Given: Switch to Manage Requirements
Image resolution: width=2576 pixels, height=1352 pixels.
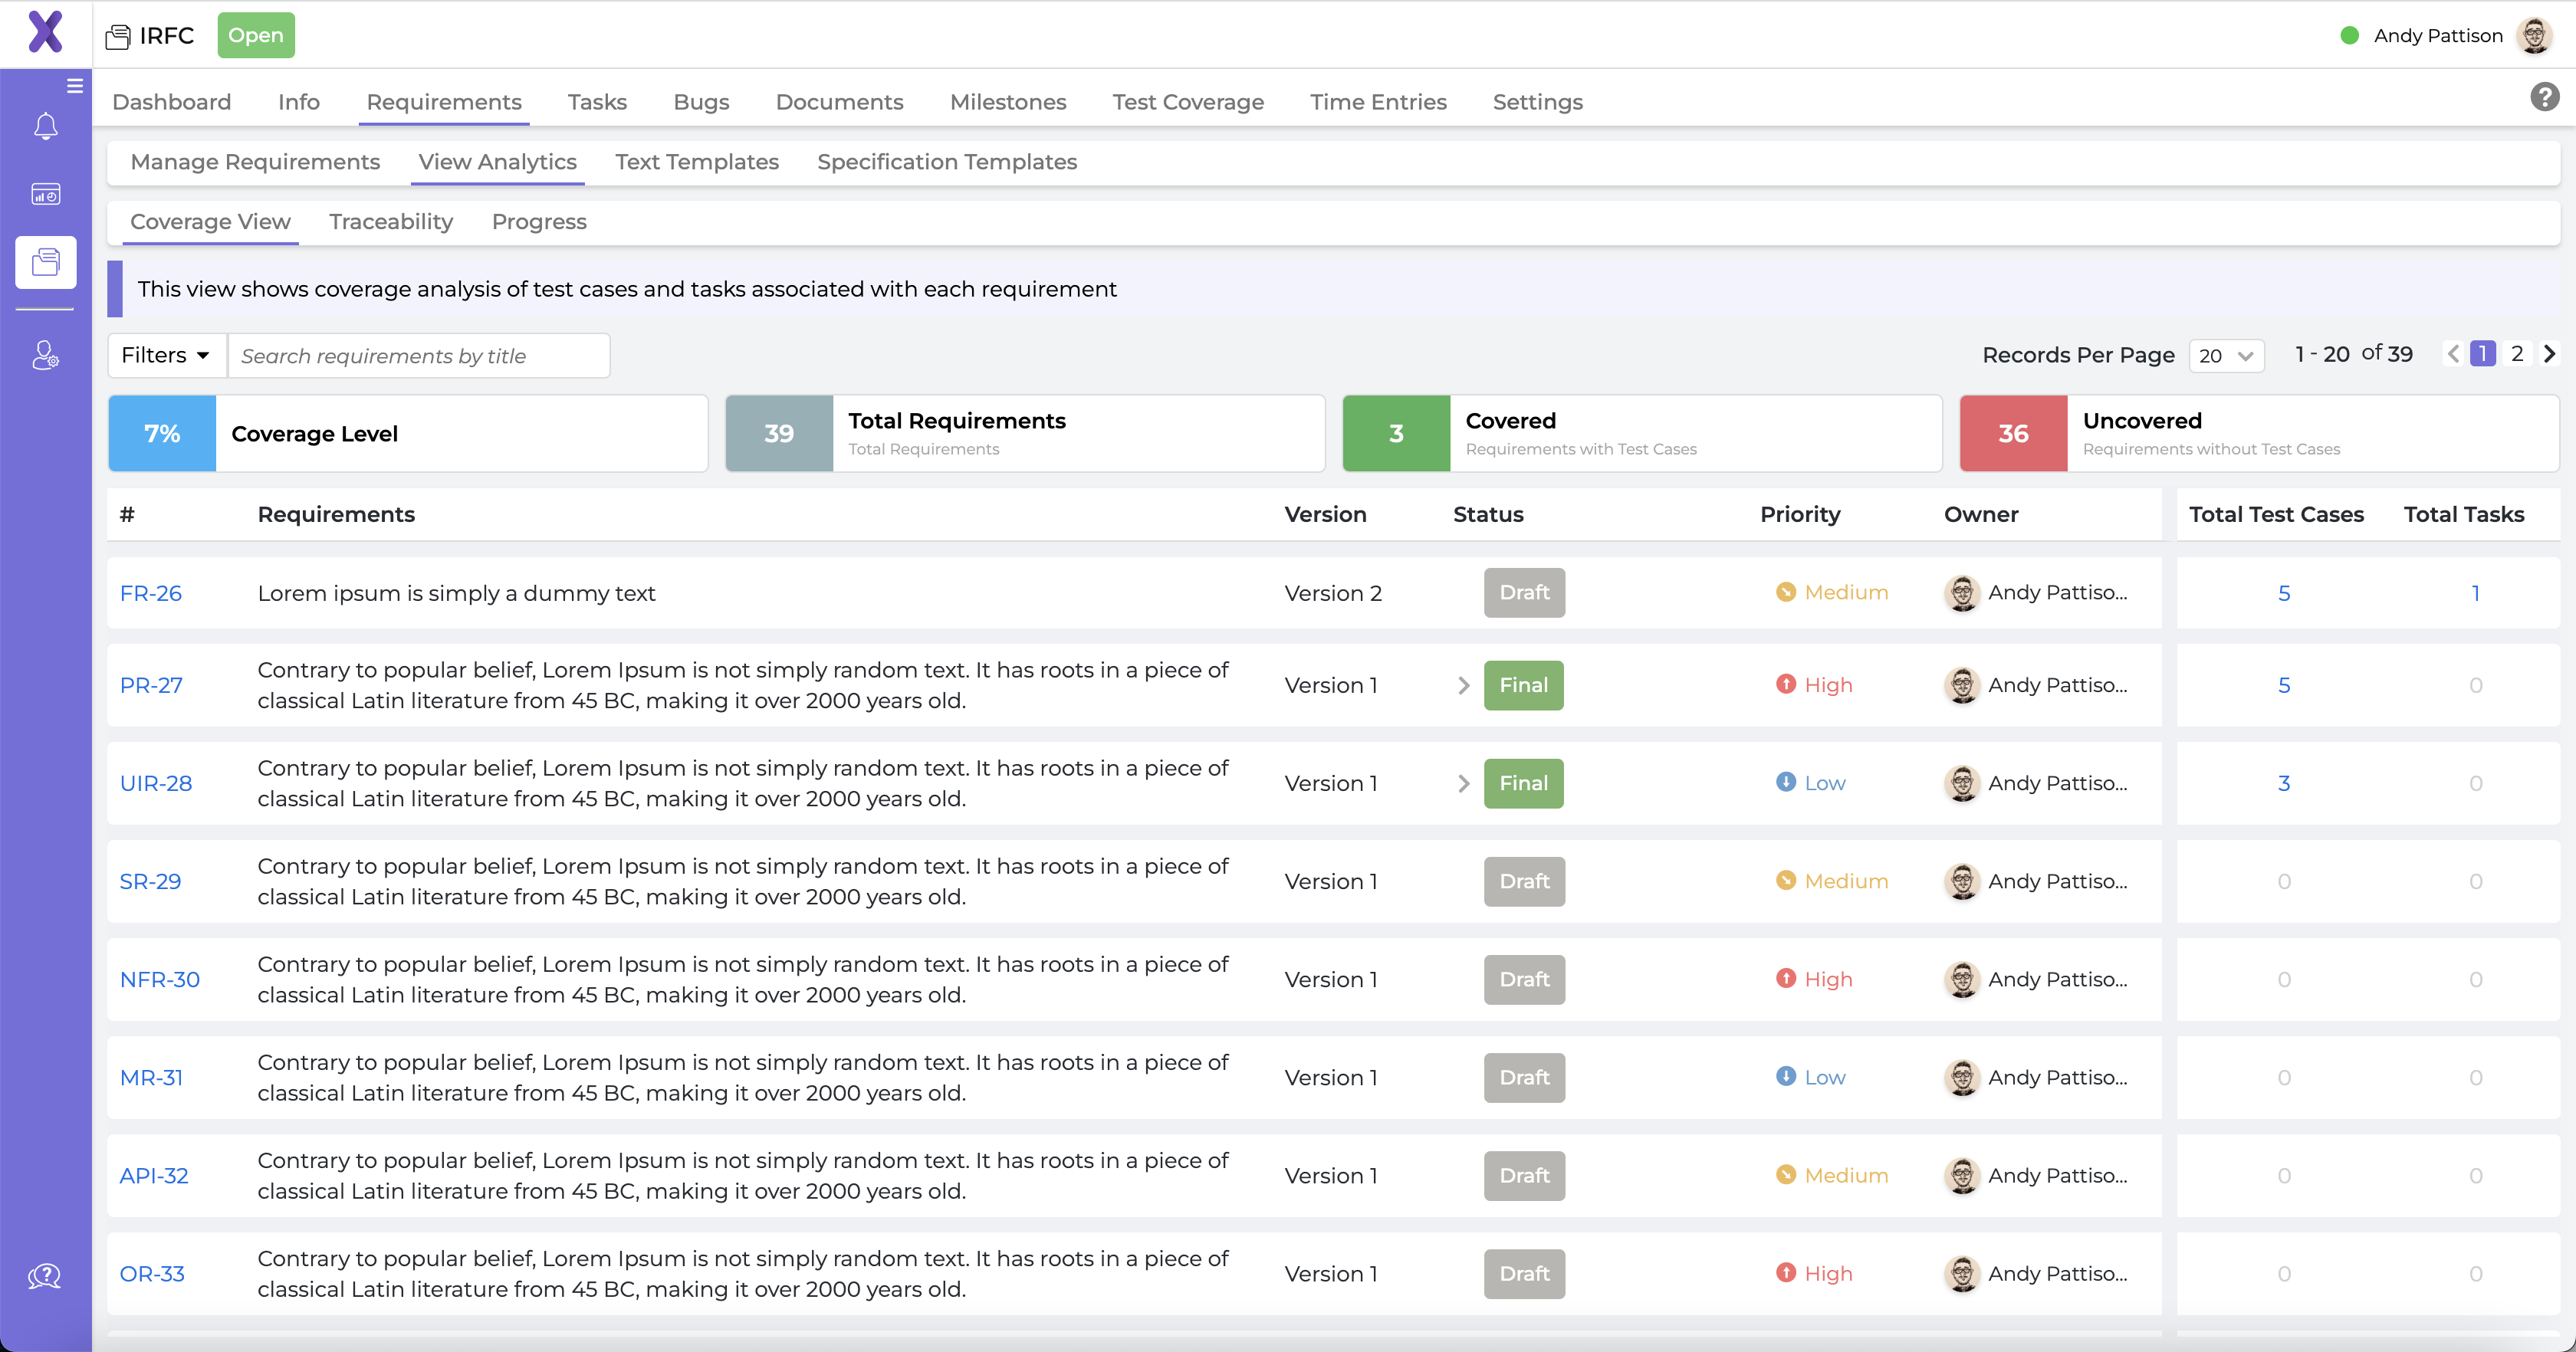Looking at the screenshot, I should (255, 161).
